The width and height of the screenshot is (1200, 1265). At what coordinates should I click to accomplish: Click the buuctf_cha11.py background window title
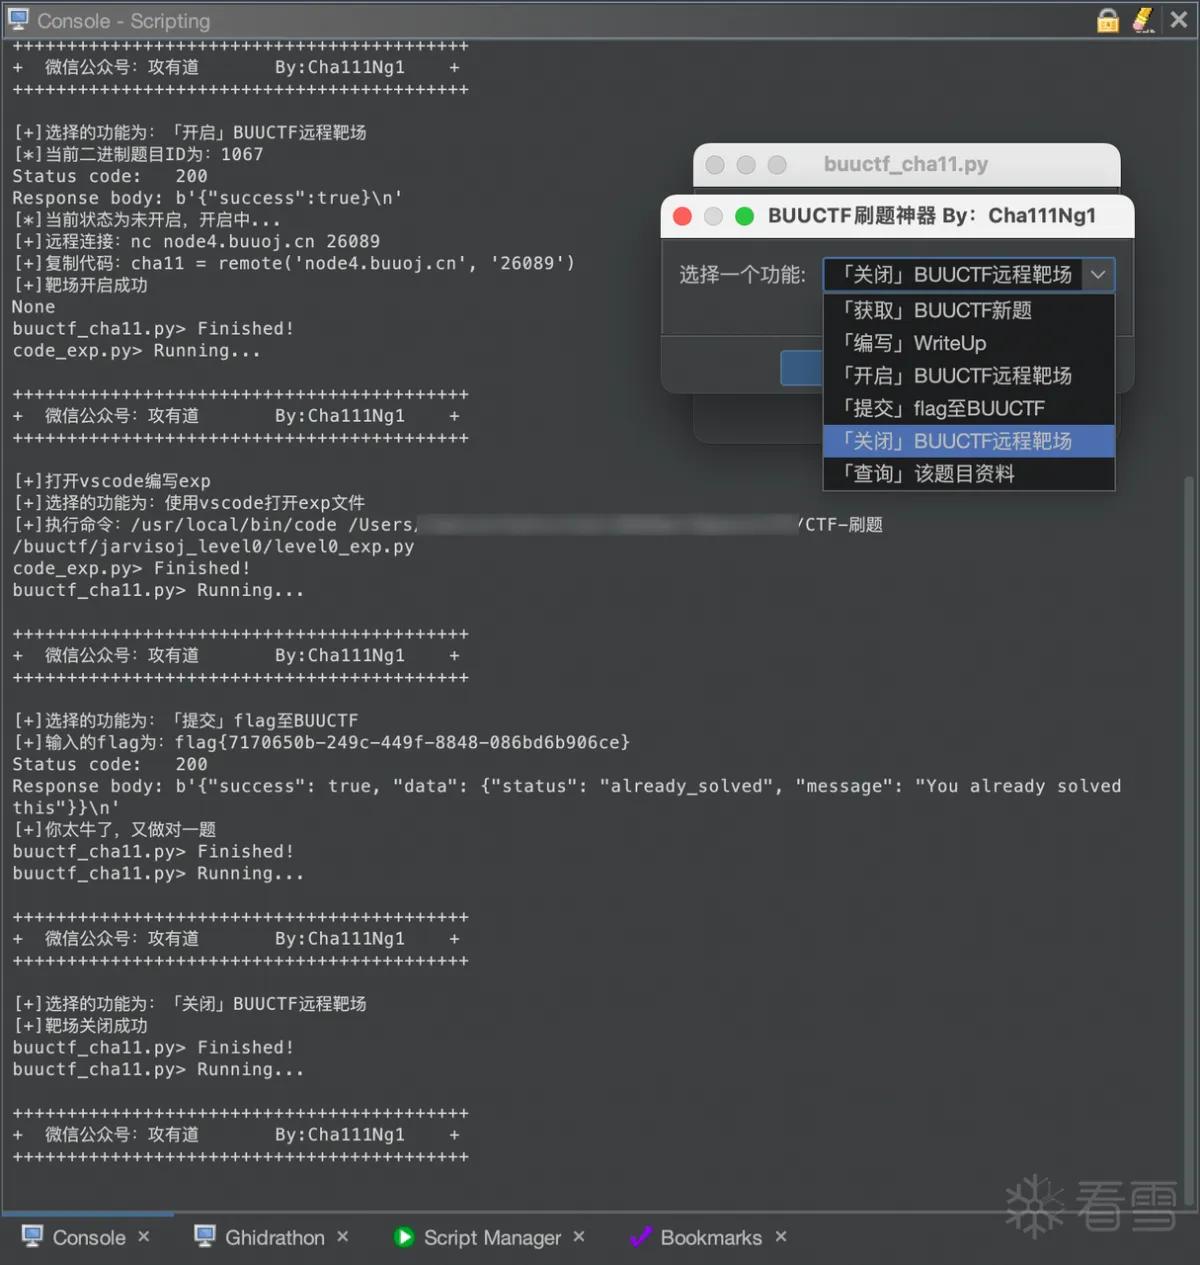click(x=906, y=164)
